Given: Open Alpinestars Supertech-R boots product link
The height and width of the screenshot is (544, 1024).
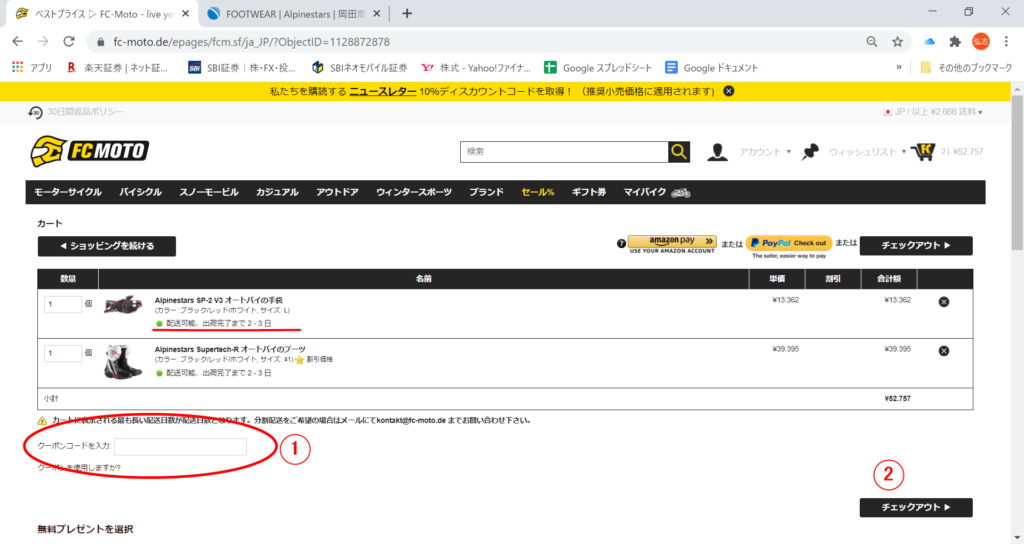Looking at the screenshot, I should (x=230, y=349).
